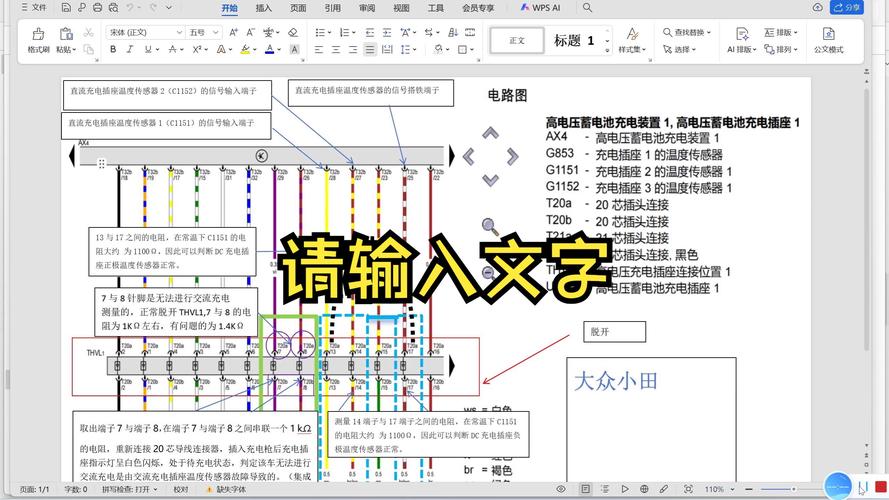Toggle Superscript X² formatting

pyautogui.click(x=197, y=49)
